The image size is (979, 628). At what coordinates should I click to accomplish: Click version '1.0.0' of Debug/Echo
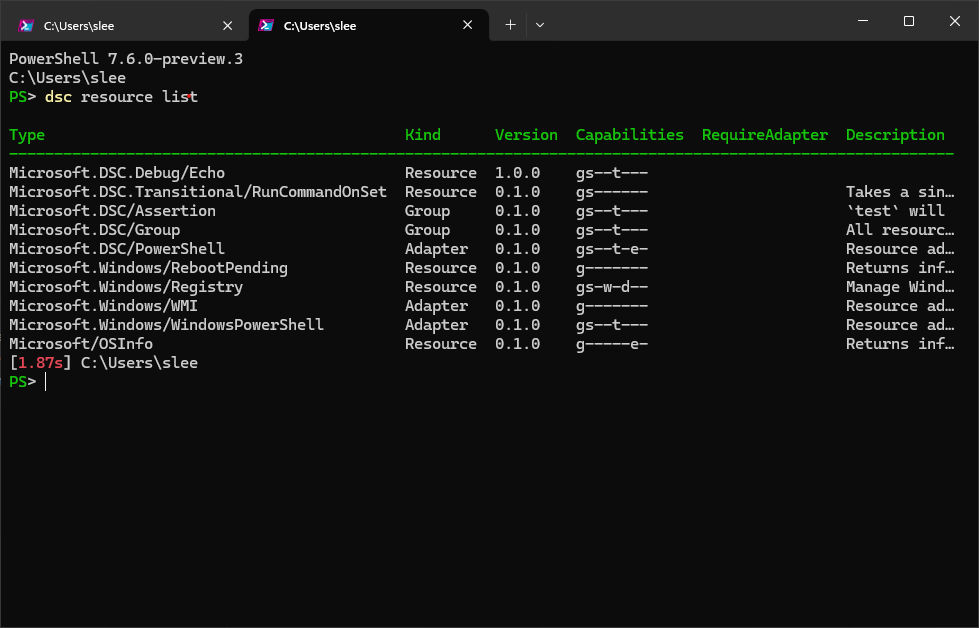point(518,173)
